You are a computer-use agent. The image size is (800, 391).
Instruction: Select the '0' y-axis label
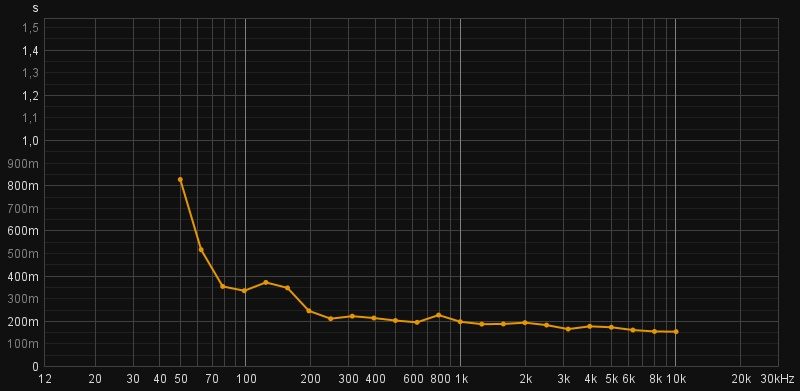coord(35,366)
